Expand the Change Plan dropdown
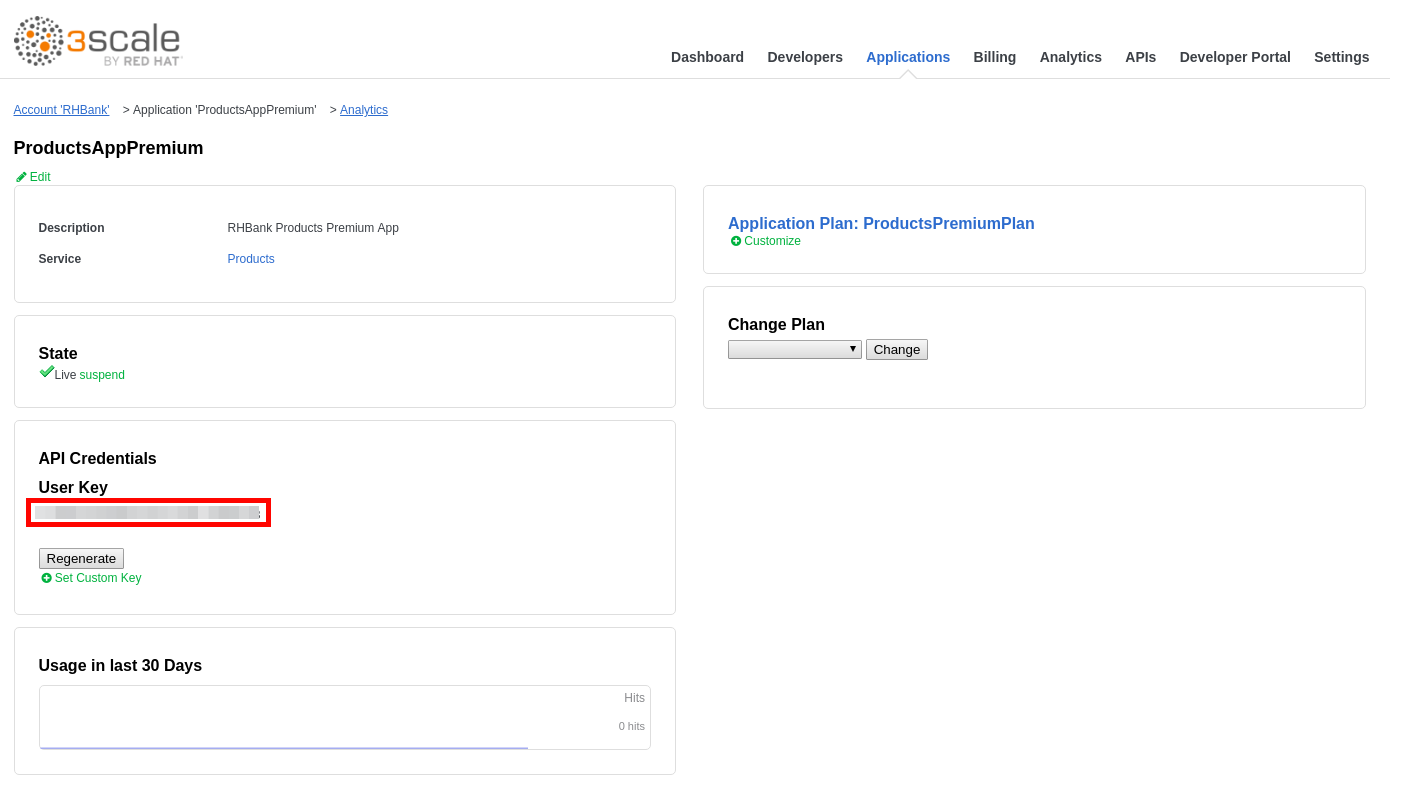The image size is (1410, 787). click(x=794, y=349)
